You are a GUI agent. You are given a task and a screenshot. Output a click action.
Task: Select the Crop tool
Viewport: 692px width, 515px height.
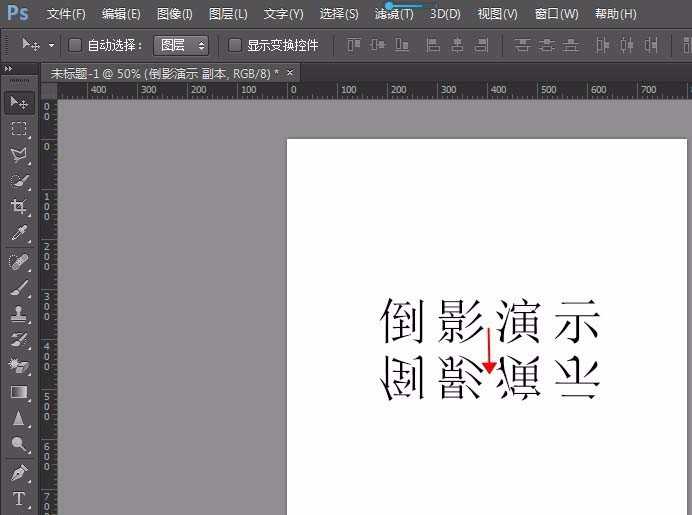(x=19, y=207)
